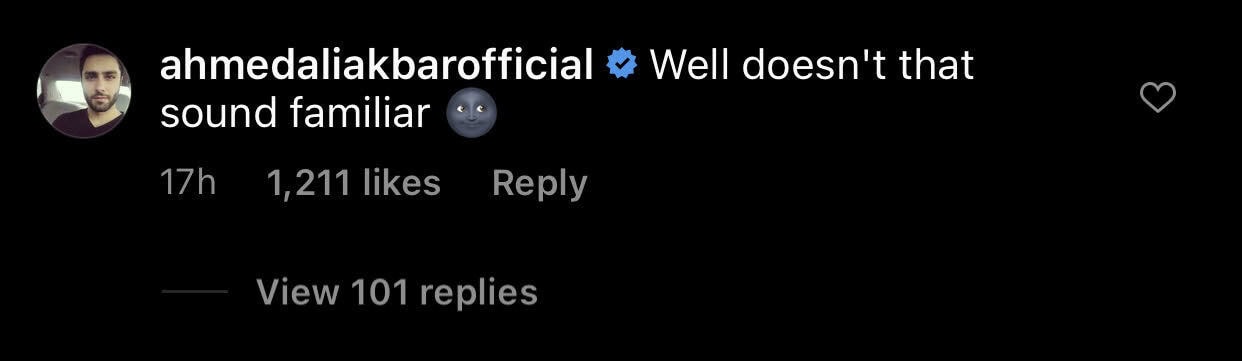Click the new moon face emoji

(x=470, y=114)
